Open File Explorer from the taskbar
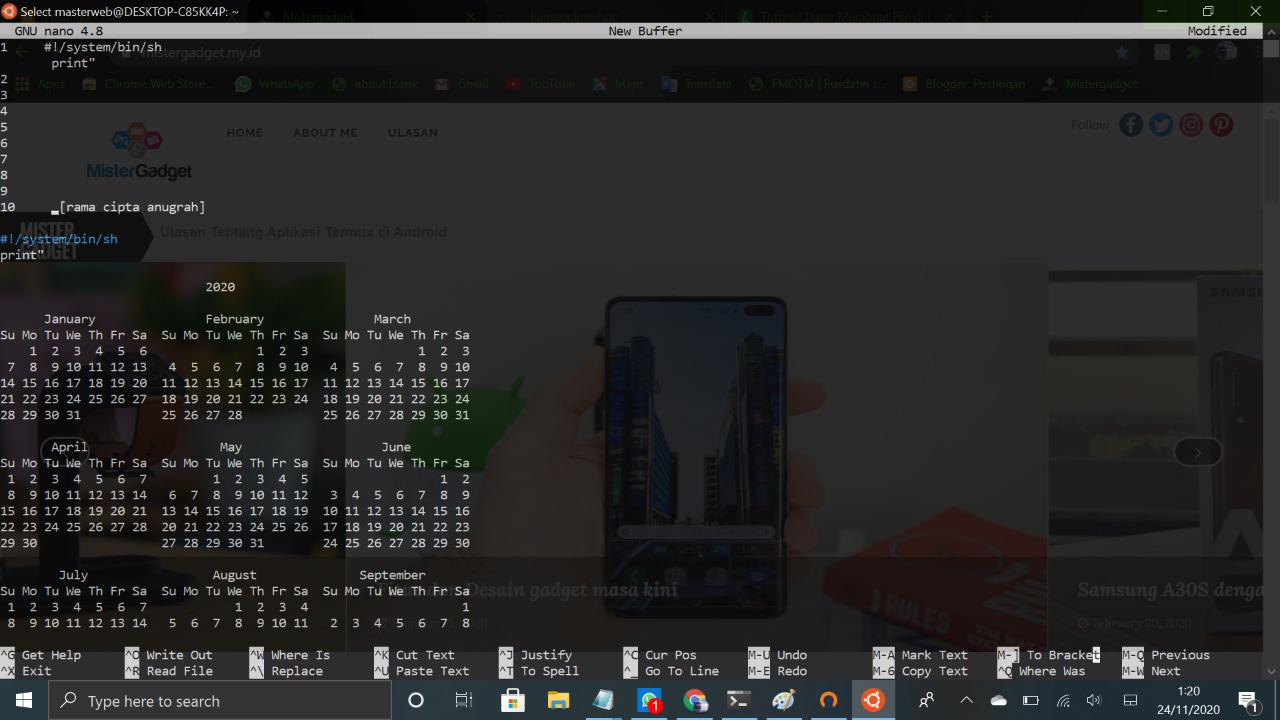1280x720 pixels. tap(558, 700)
